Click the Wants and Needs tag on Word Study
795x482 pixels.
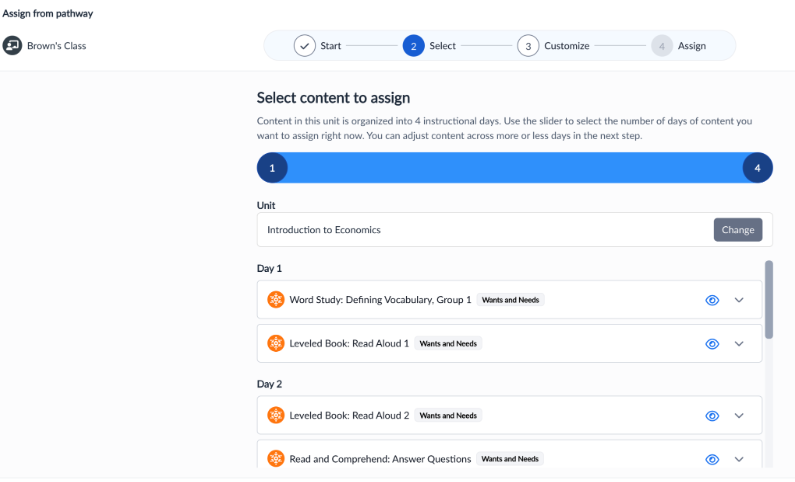tap(510, 300)
